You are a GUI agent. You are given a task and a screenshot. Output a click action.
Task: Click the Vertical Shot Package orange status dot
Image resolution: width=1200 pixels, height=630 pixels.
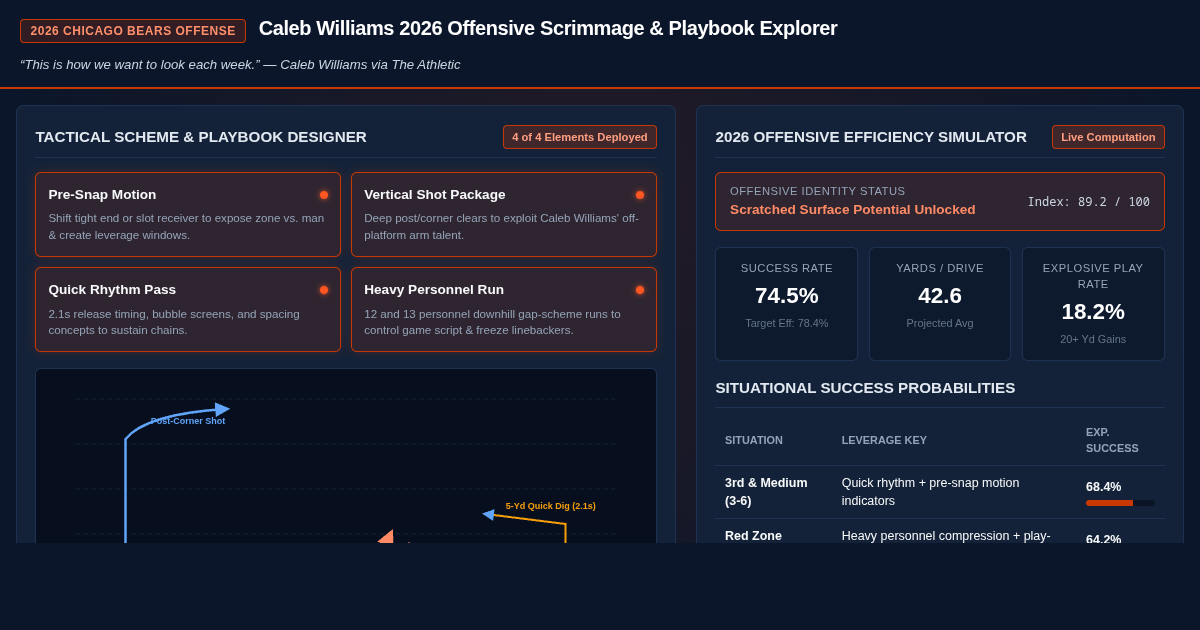pos(640,195)
